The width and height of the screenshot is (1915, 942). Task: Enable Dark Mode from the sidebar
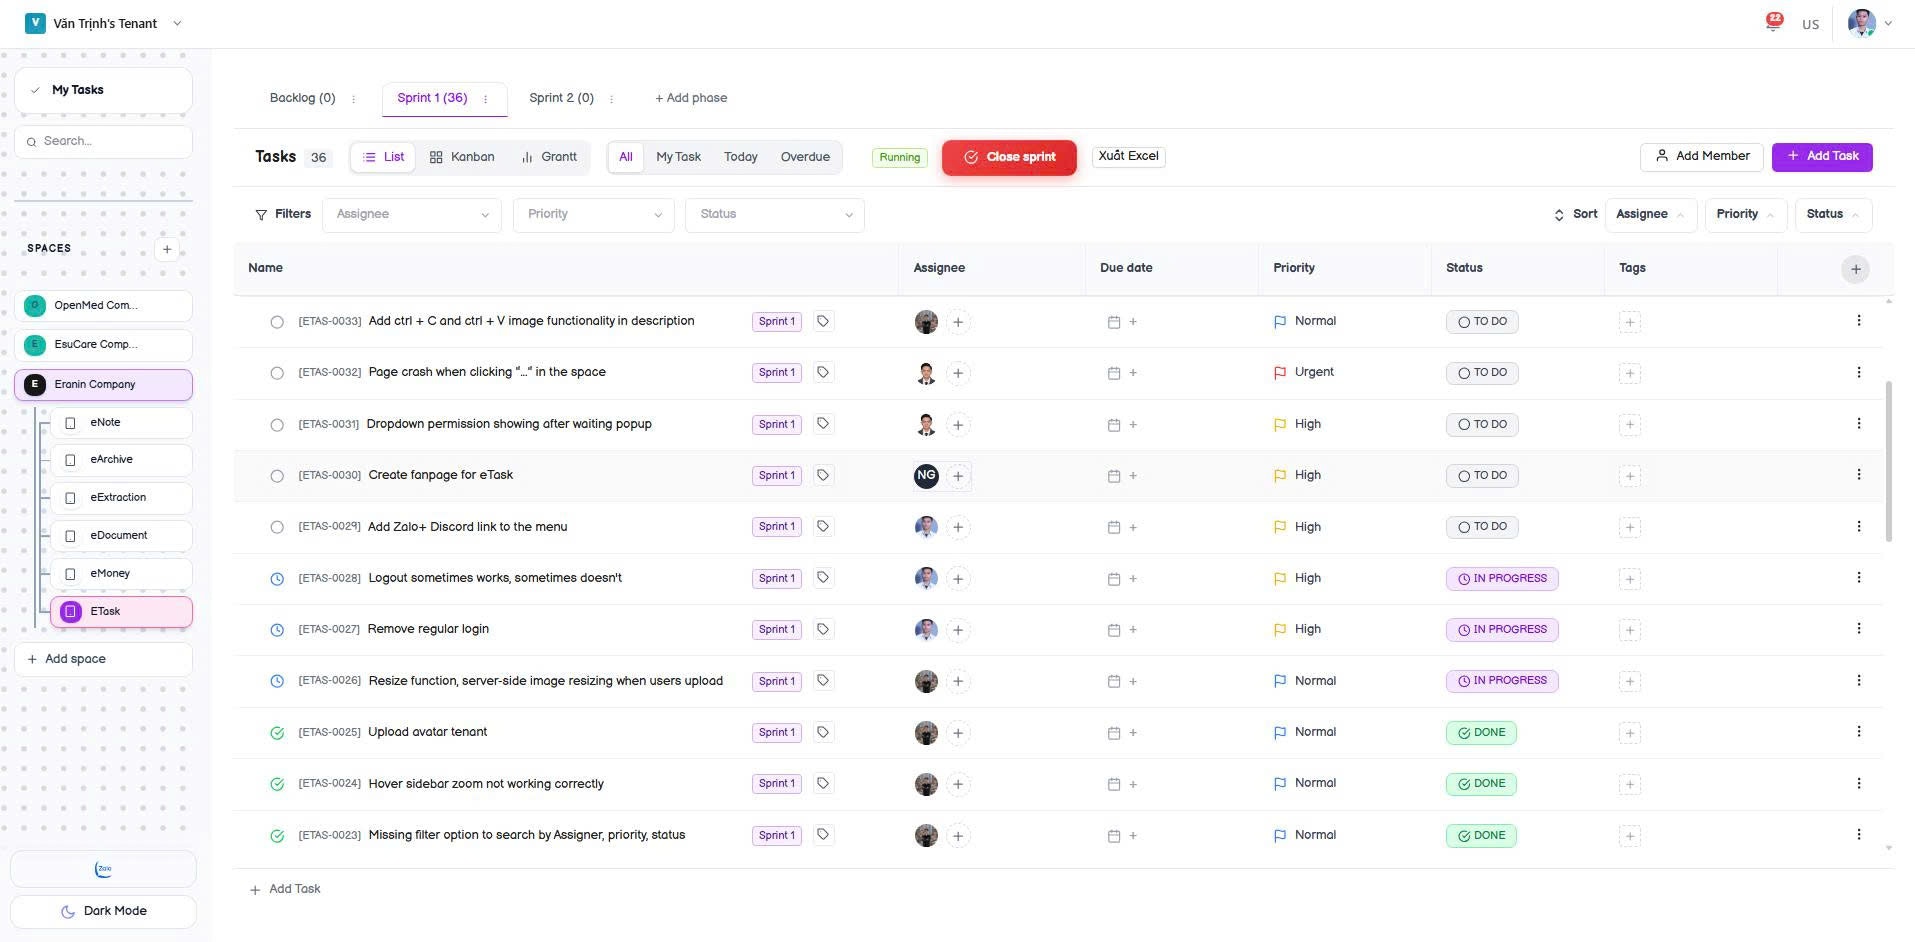tap(103, 911)
